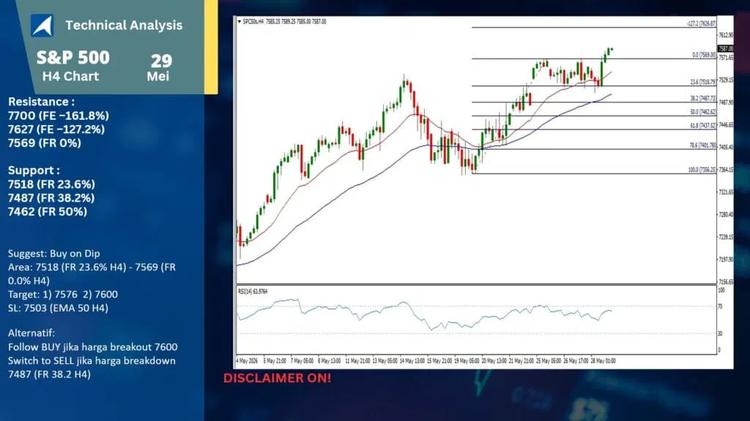Click the '26 May 17:00' time label
This screenshot has height=421, width=750.
coord(576,361)
